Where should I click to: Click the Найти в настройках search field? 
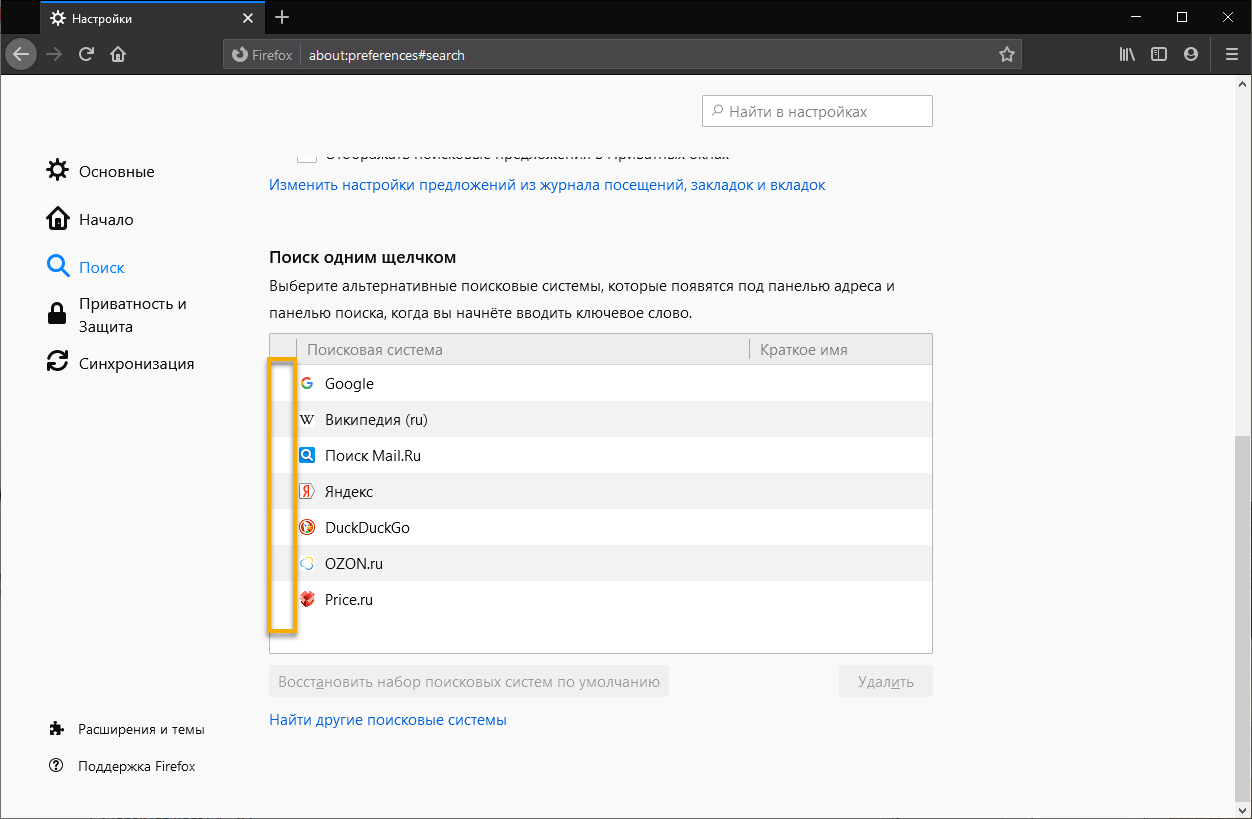click(817, 110)
